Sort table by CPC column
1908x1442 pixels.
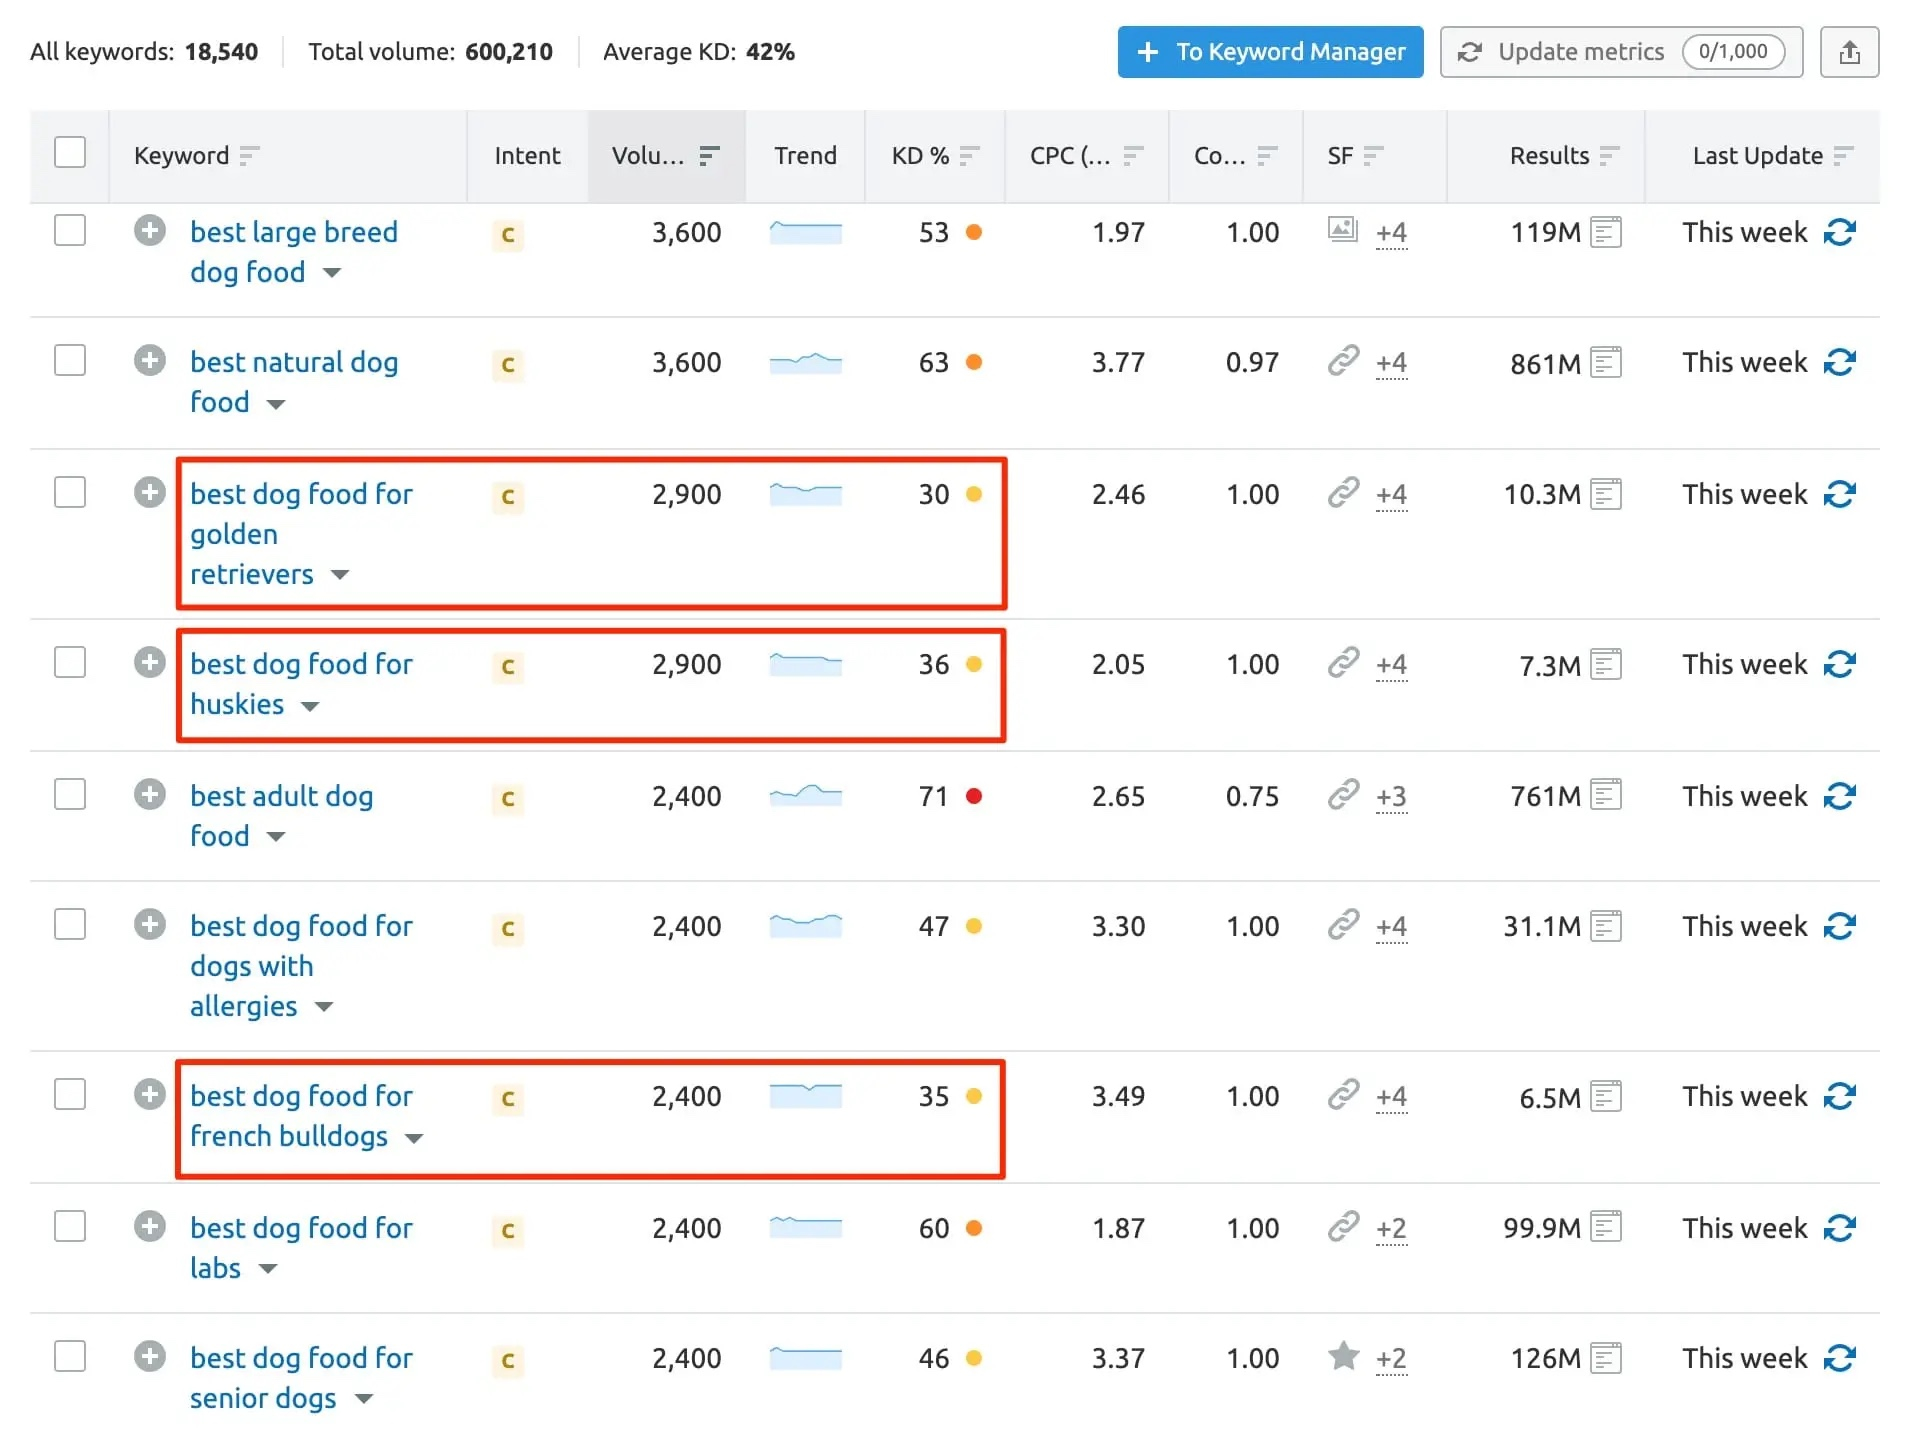pos(1133,155)
